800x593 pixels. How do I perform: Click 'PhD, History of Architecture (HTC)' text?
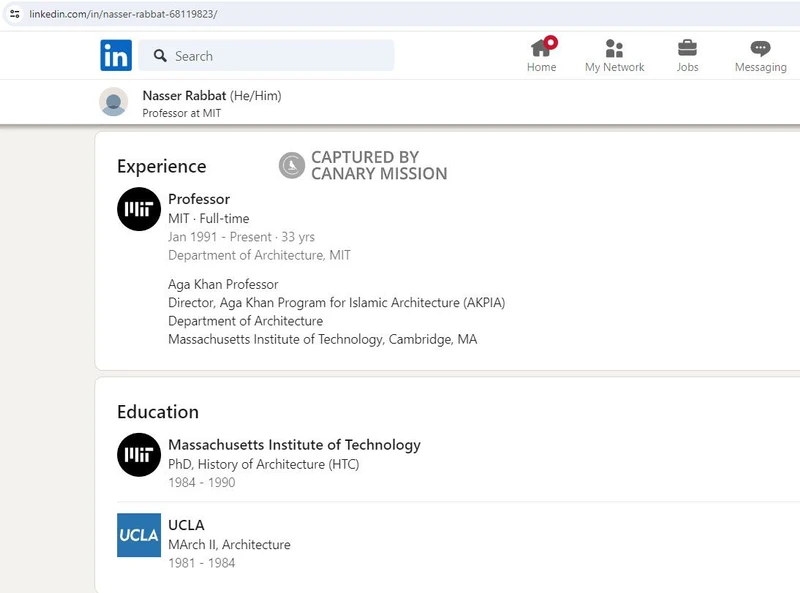coord(264,464)
